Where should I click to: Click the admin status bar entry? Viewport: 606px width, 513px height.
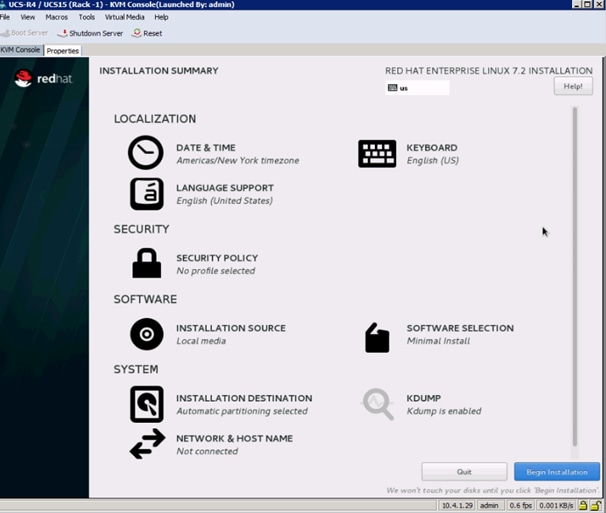coord(489,505)
